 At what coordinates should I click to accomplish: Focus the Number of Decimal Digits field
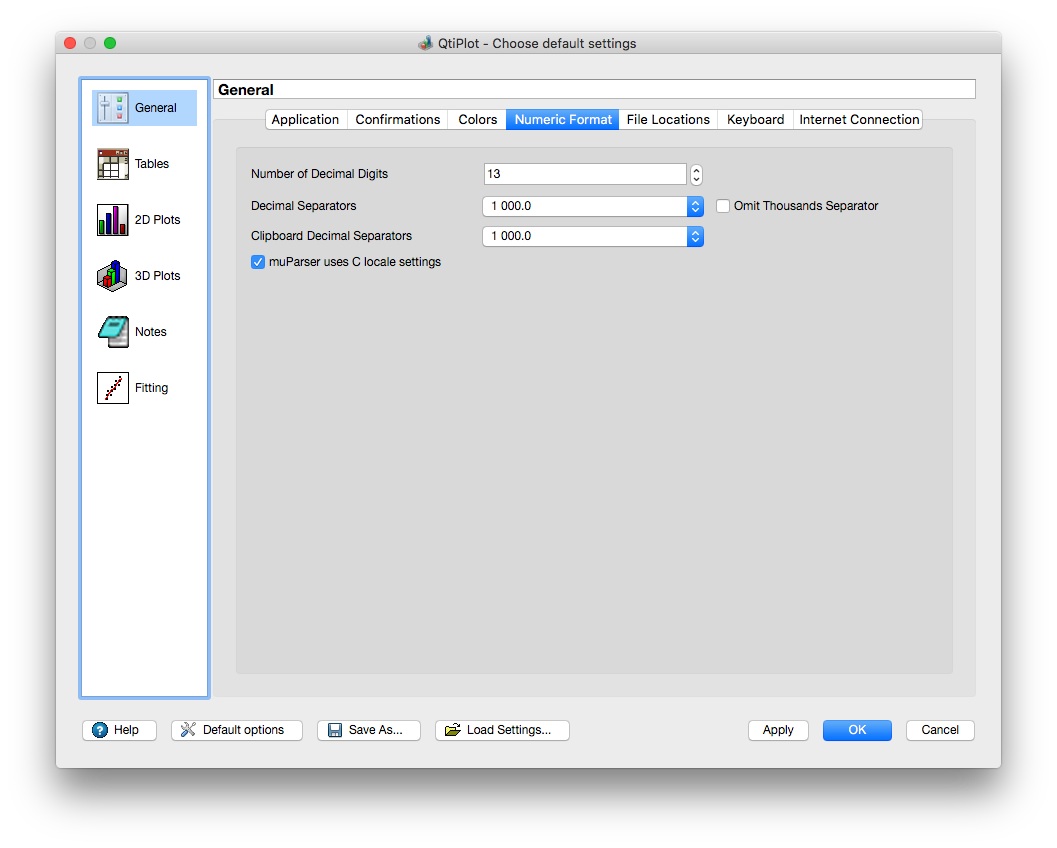[x=584, y=175]
